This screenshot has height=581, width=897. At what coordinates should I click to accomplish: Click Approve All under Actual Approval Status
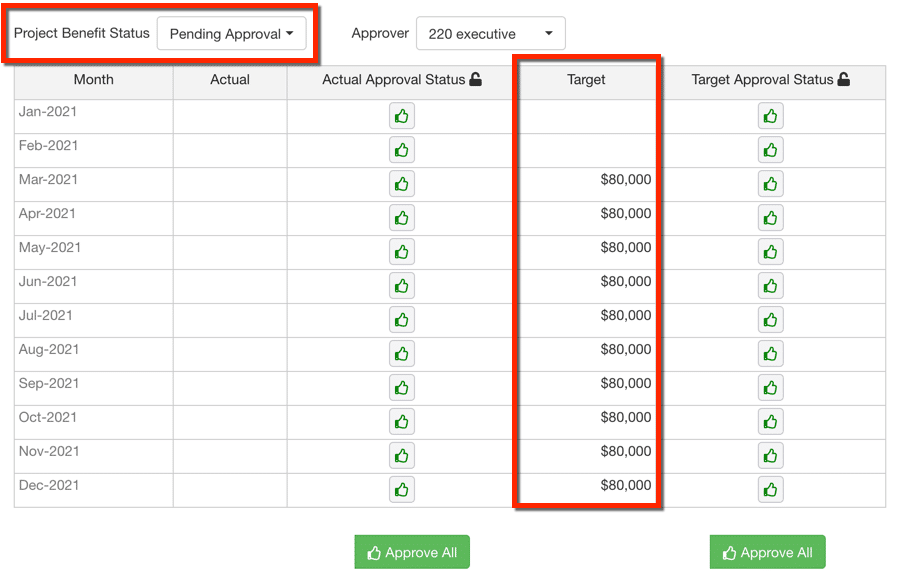[x=412, y=552]
